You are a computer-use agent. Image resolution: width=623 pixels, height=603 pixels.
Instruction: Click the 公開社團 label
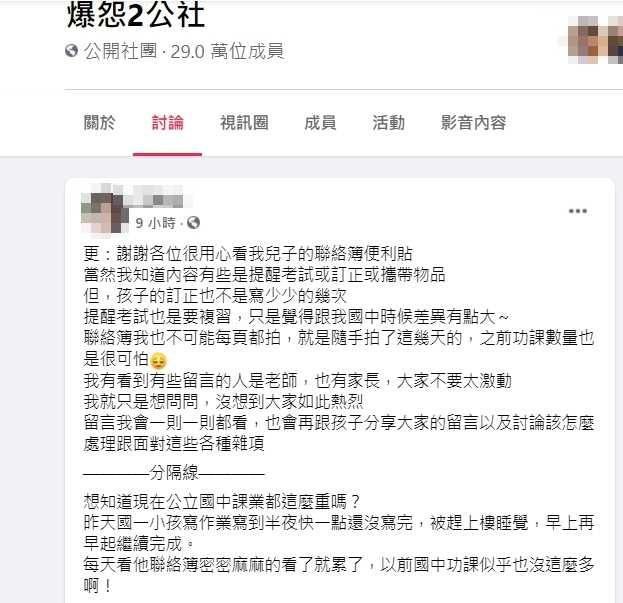point(121,51)
